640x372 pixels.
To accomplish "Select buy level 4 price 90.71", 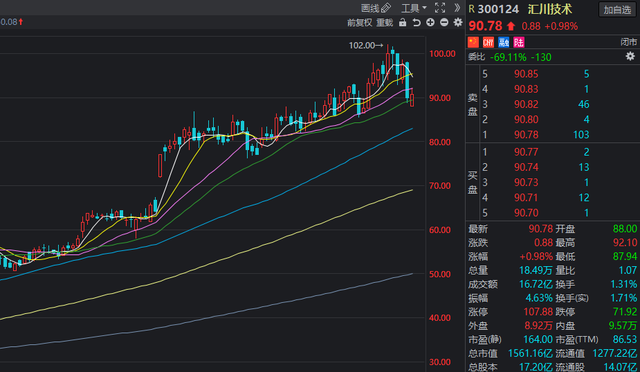I will click(x=526, y=198).
